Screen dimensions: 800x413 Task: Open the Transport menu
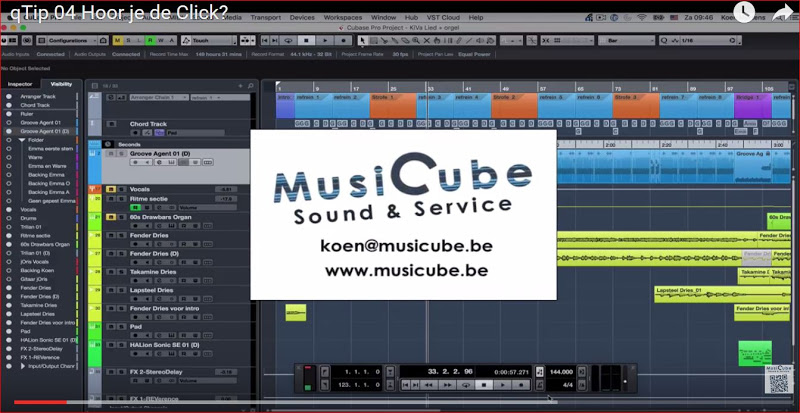pyautogui.click(x=266, y=17)
